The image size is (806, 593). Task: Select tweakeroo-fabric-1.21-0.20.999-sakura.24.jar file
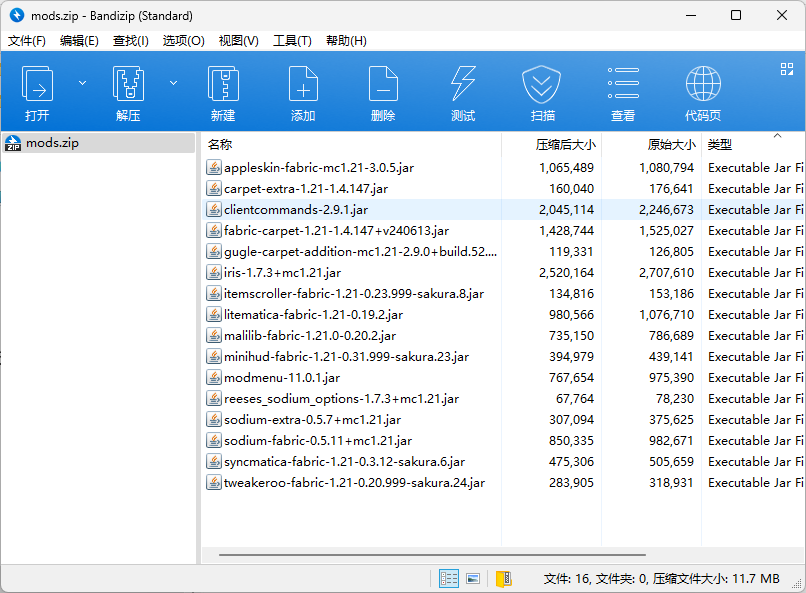point(354,483)
